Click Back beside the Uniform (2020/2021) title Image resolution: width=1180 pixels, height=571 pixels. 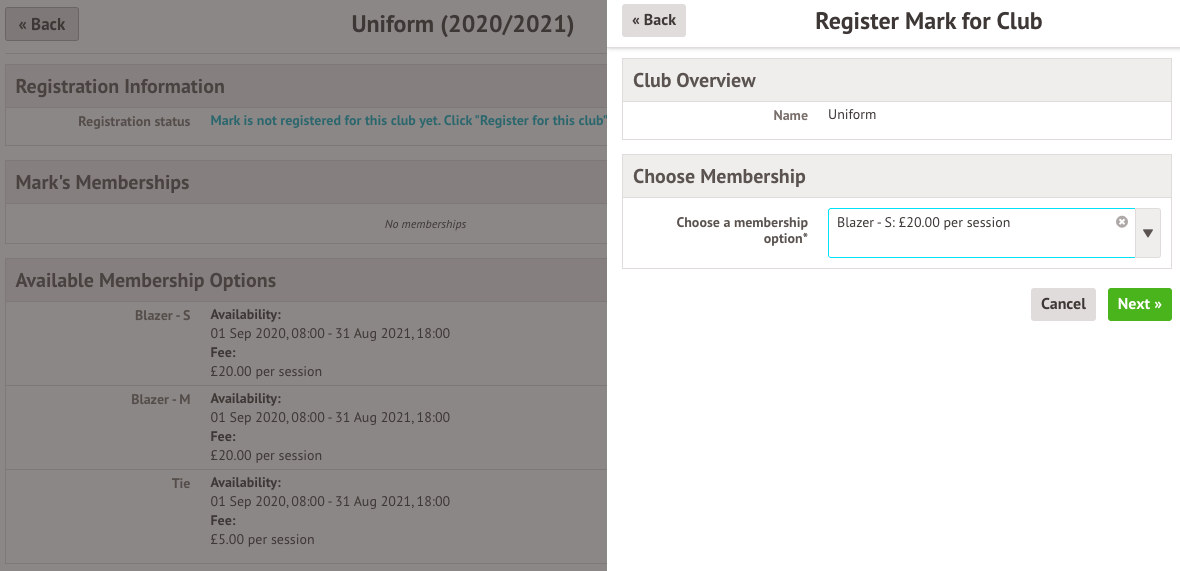[x=42, y=24]
